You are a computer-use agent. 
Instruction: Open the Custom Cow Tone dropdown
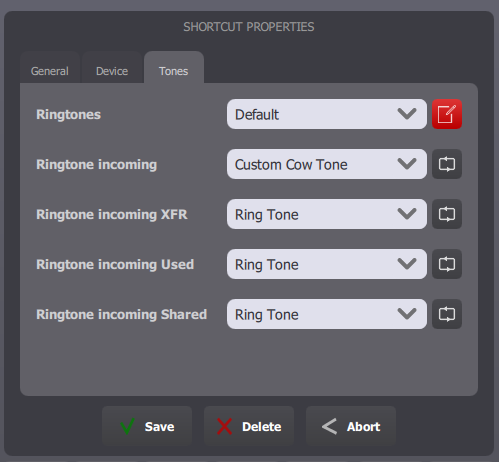click(x=327, y=164)
